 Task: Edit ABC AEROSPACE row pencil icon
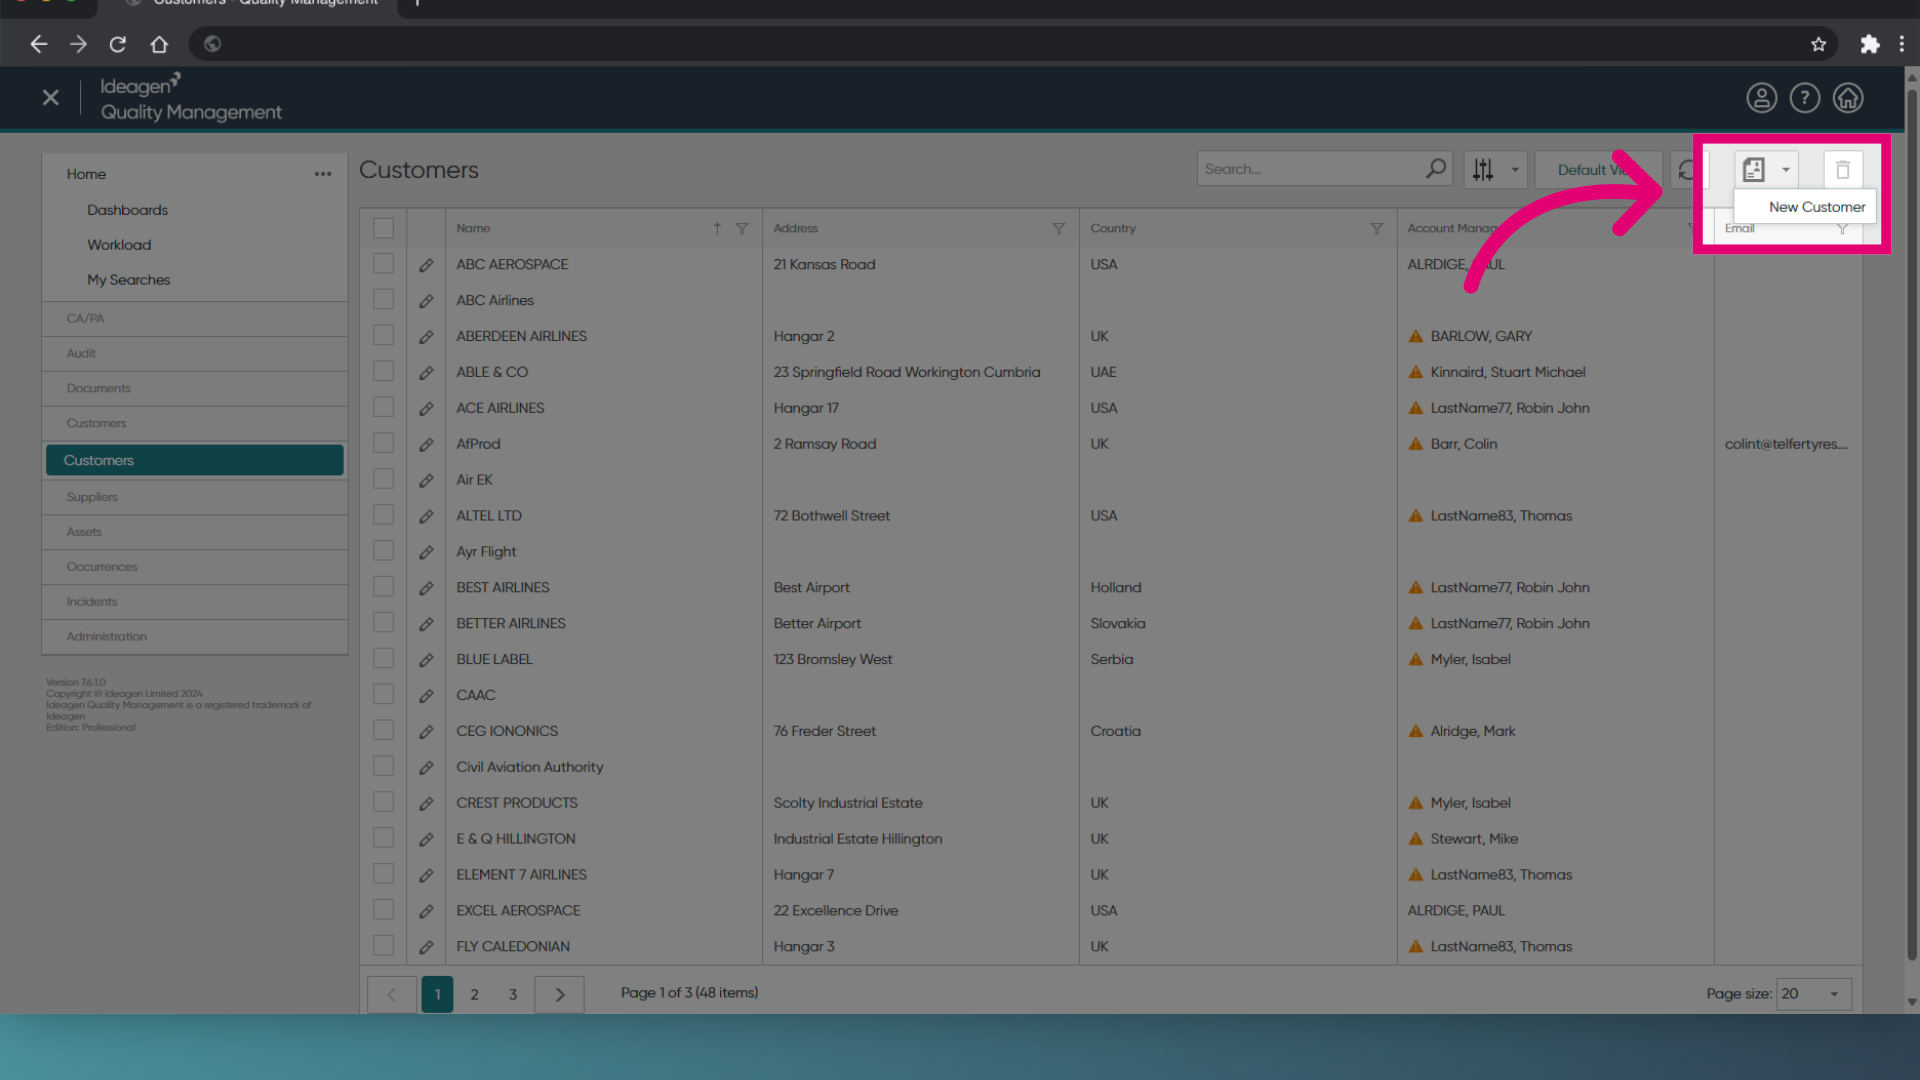(x=426, y=265)
